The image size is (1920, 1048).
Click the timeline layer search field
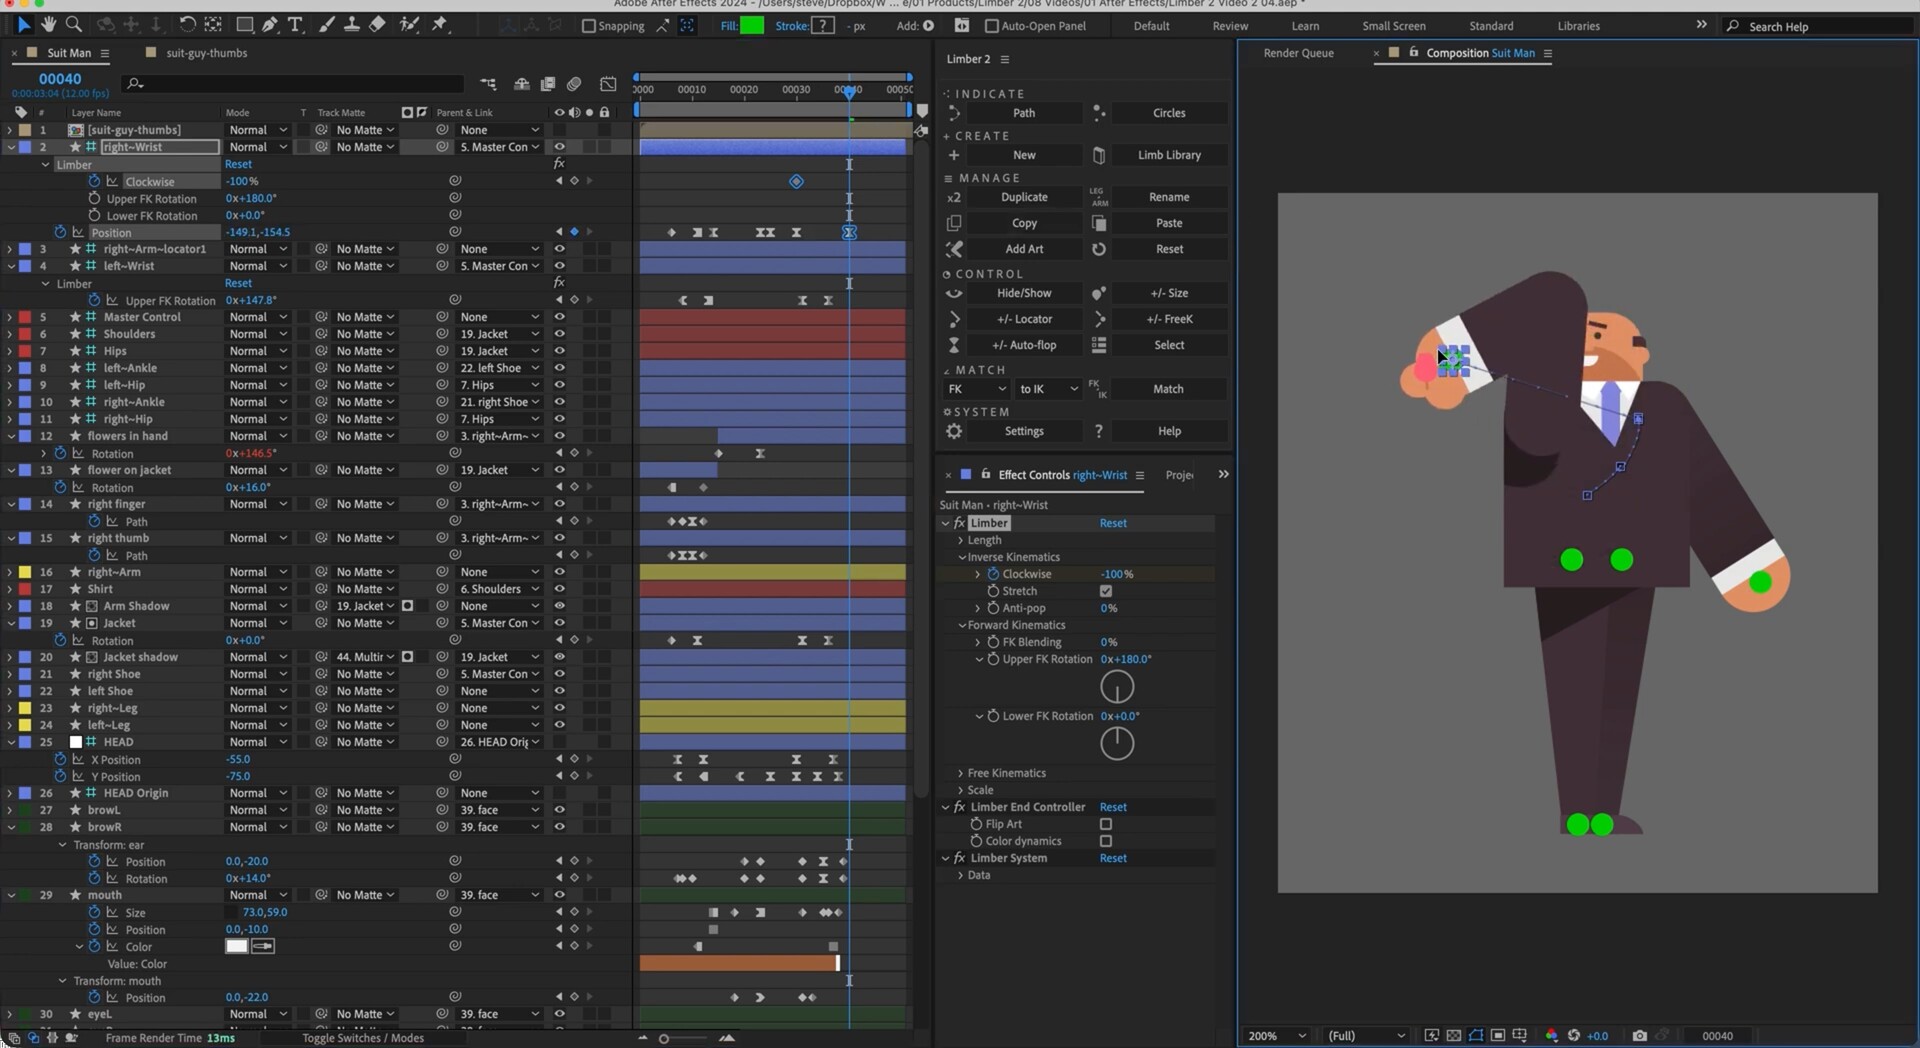pos(300,84)
